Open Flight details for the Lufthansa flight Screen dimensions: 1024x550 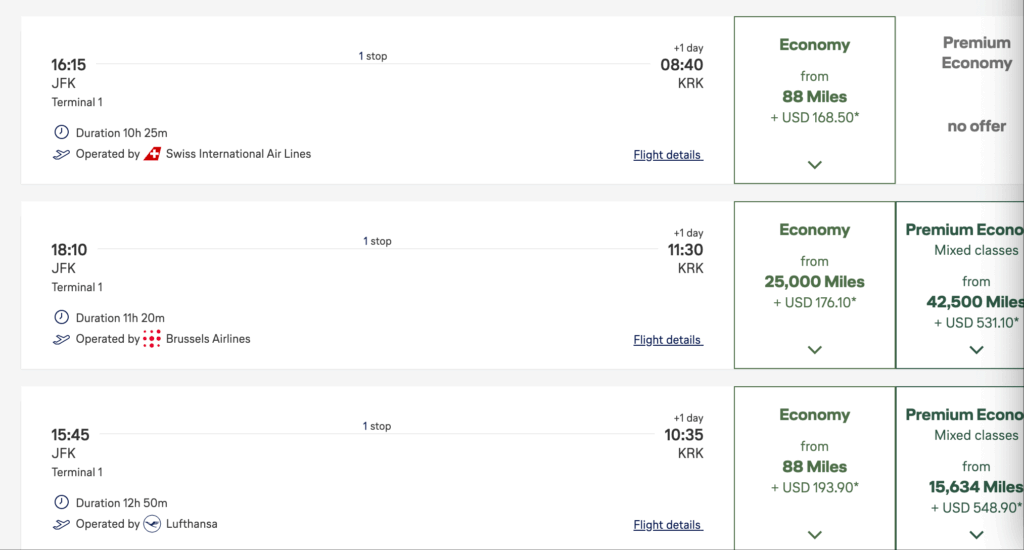(x=668, y=525)
